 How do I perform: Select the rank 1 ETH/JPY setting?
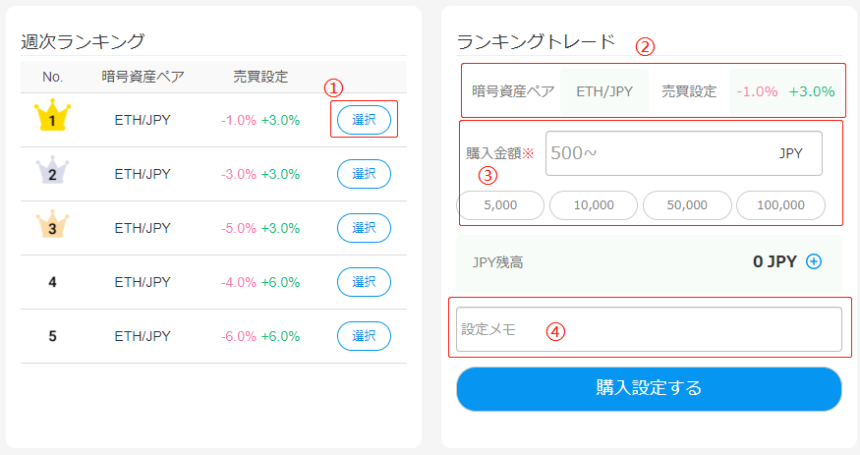pyautogui.click(x=364, y=120)
